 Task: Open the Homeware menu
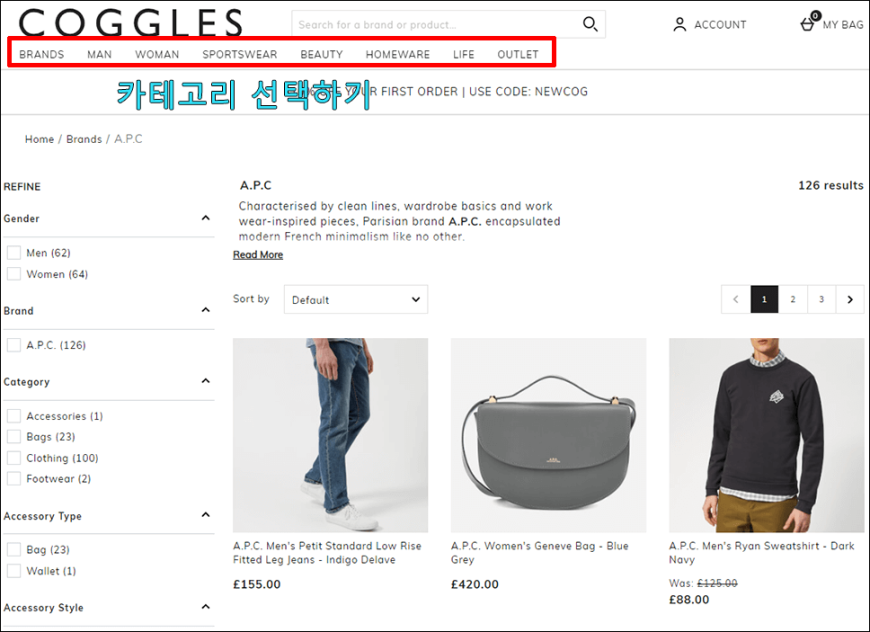point(398,54)
